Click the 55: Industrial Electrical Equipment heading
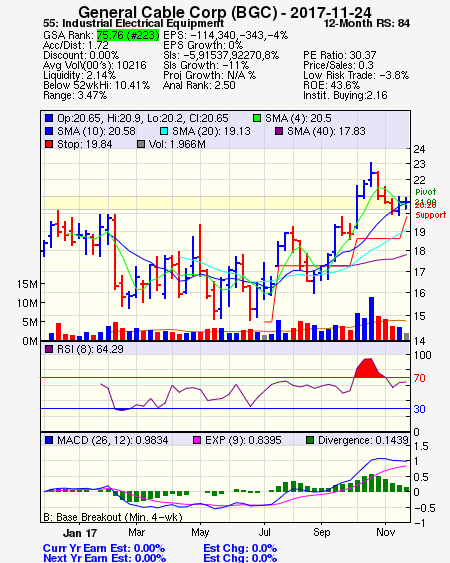The image size is (450, 563). tap(134, 23)
